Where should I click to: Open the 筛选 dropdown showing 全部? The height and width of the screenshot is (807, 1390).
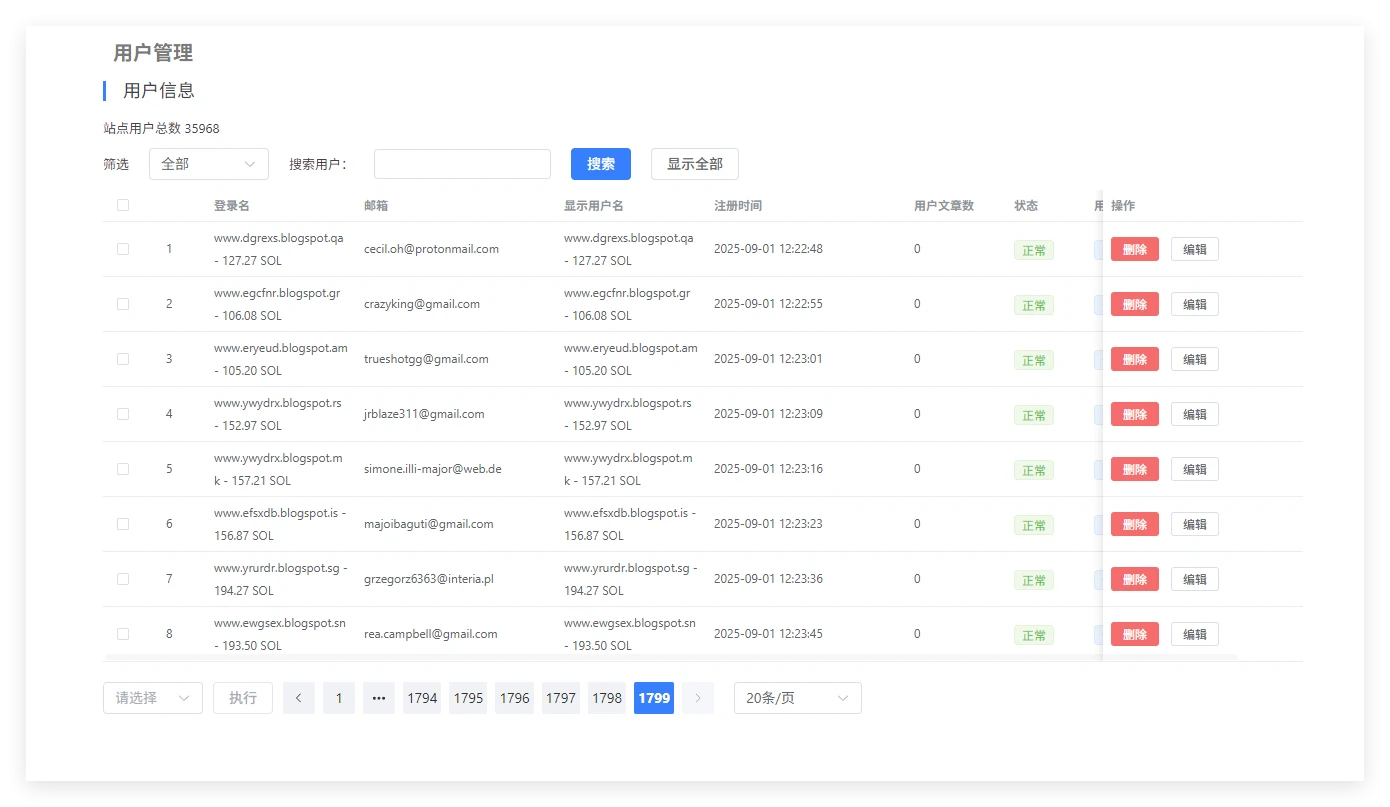208,164
